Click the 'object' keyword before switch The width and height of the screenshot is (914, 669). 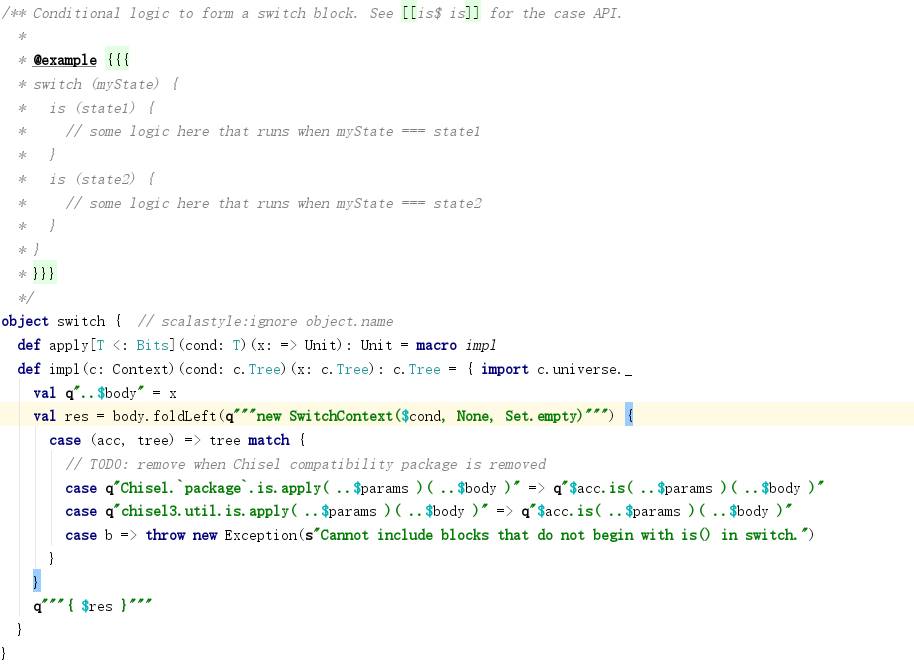pyautogui.click(x=25, y=321)
